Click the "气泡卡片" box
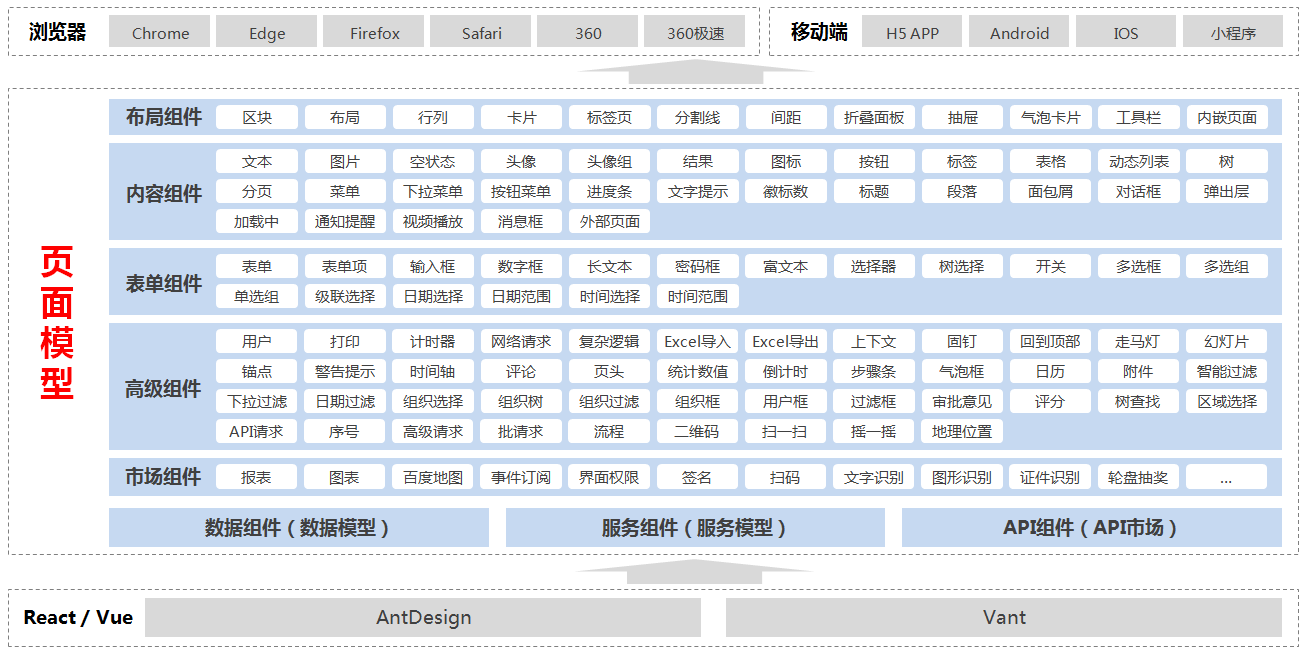 [x=1050, y=117]
